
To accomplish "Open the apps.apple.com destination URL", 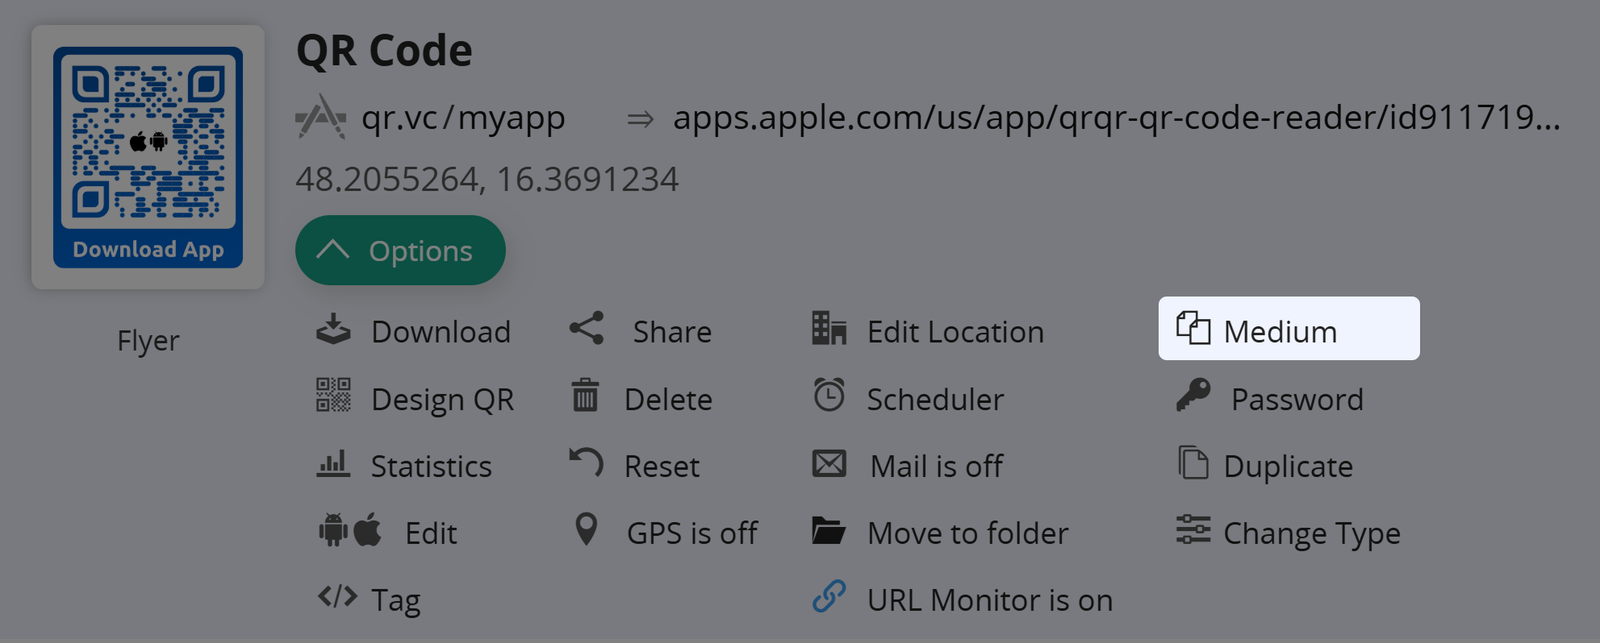I will pyautogui.click(x=1115, y=118).
